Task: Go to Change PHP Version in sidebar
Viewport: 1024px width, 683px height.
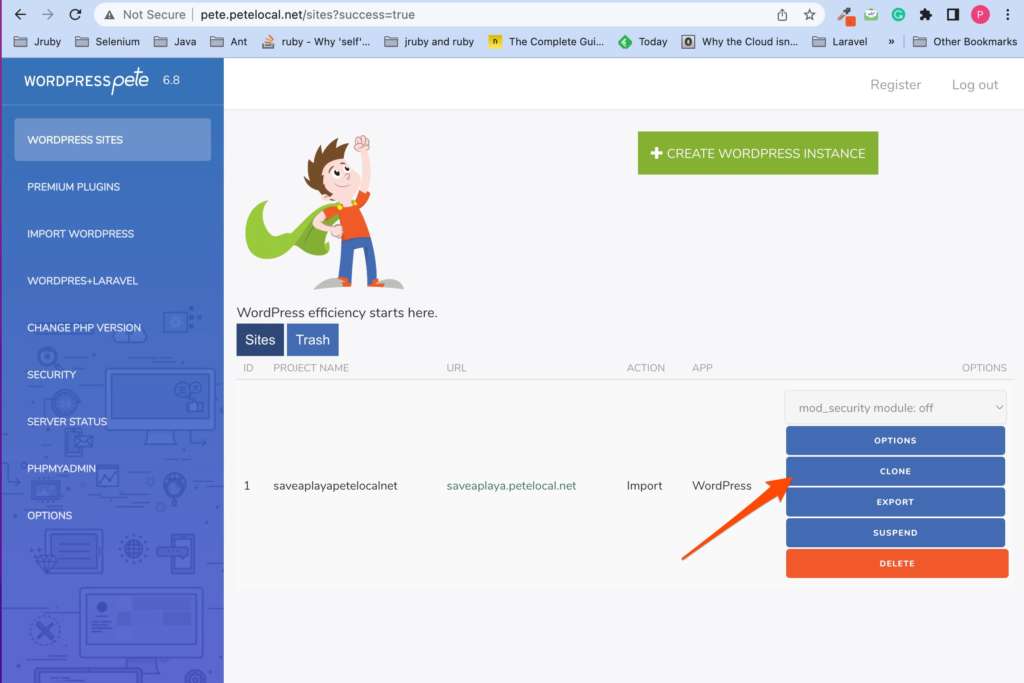Action: [84, 328]
